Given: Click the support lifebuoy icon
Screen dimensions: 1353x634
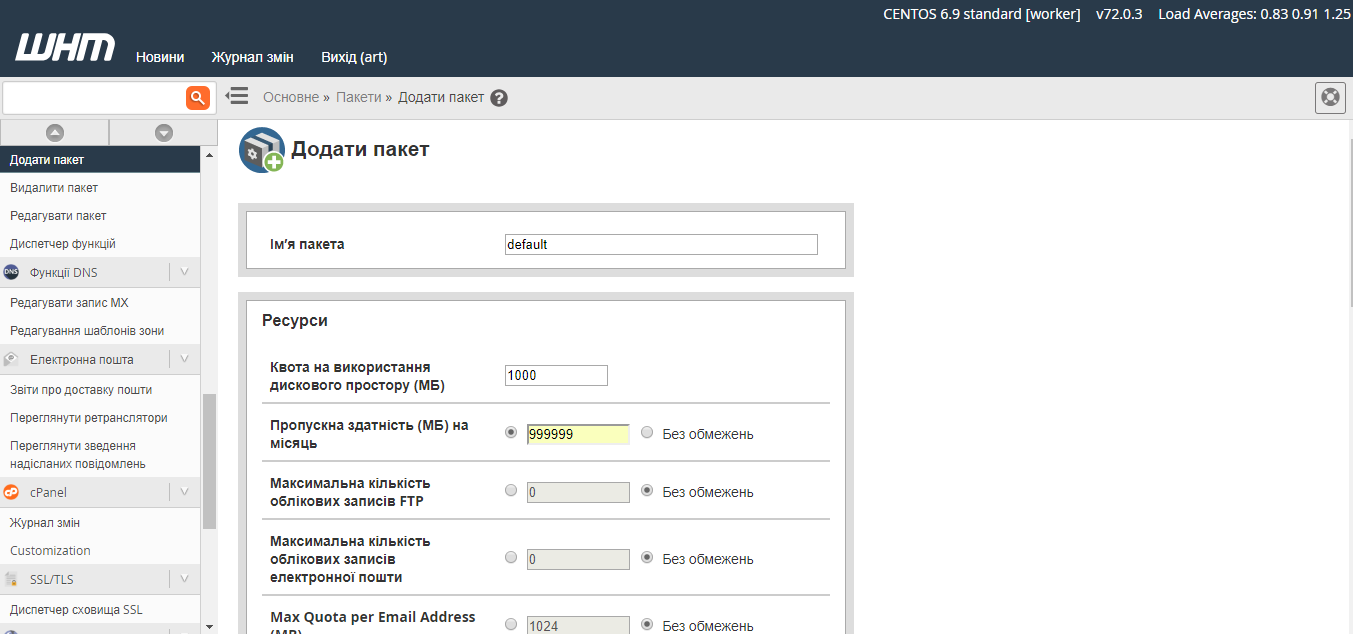Looking at the screenshot, I should click(1329, 98).
